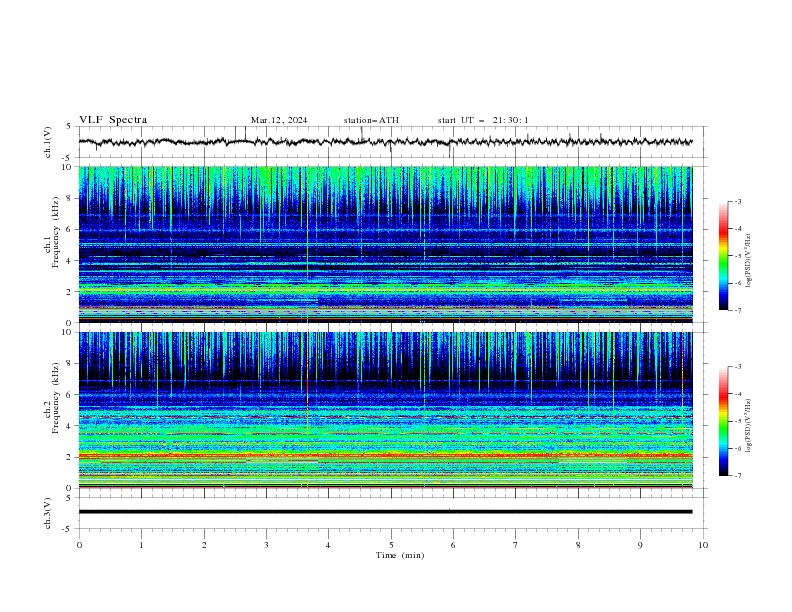The width and height of the screenshot is (792, 612).
Task: Click the "ch.1(V)" waveform axis label
Action: pyautogui.click(x=48, y=142)
